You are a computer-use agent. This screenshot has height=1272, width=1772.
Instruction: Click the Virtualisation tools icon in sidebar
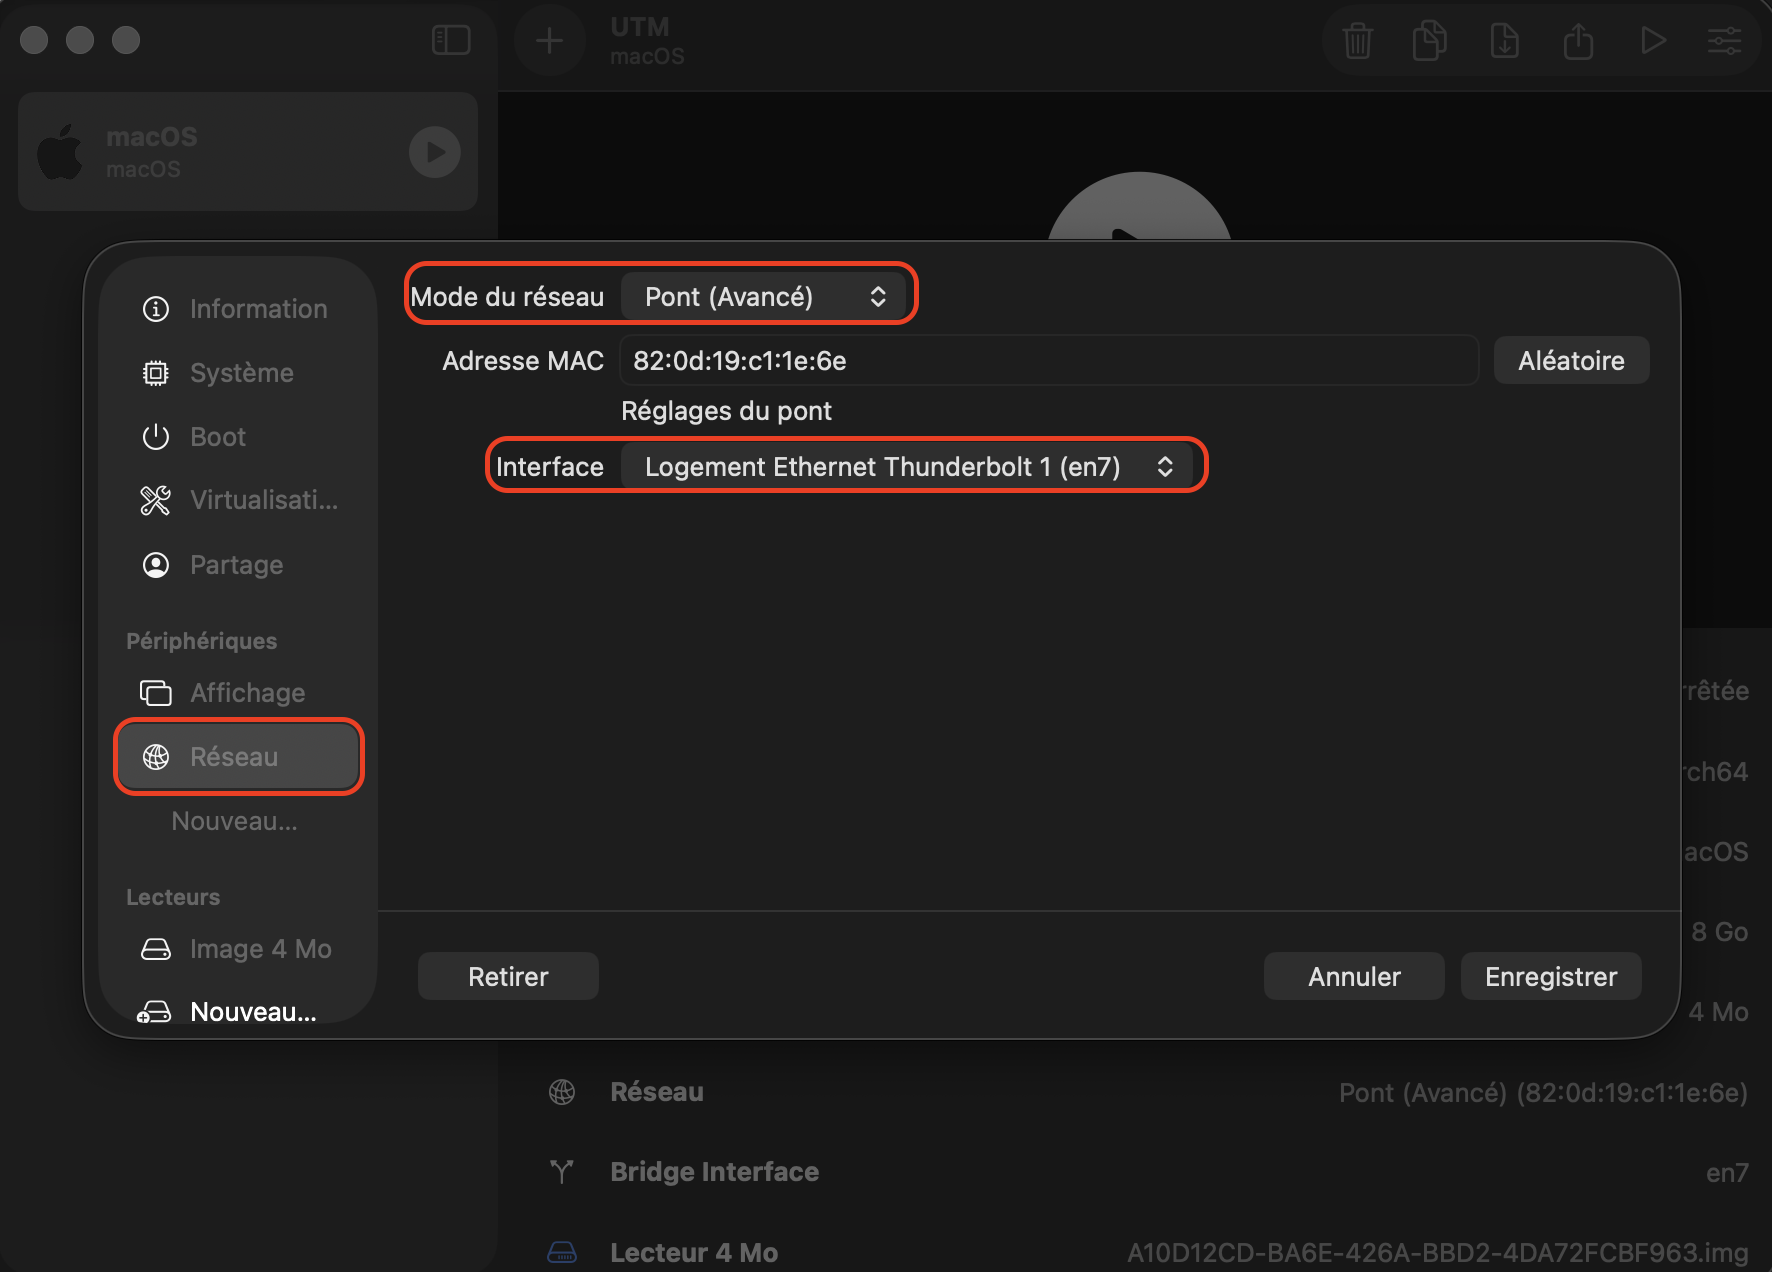click(156, 500)
